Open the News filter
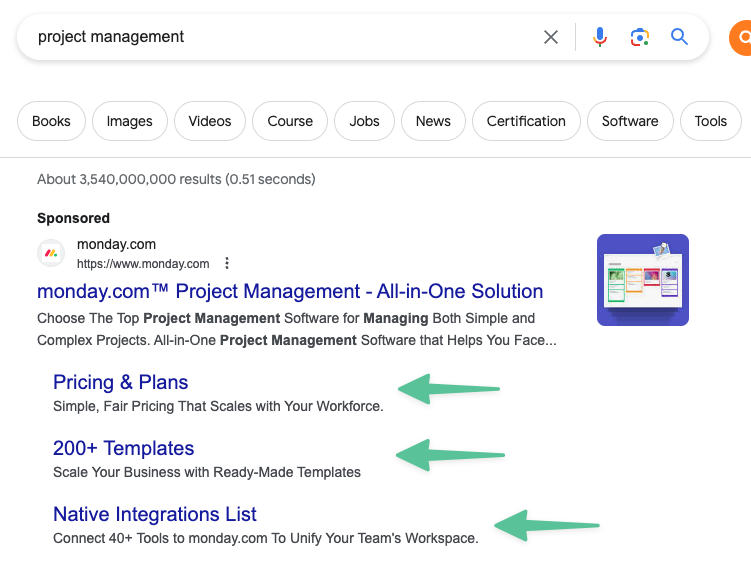 [x=433, y=121]
